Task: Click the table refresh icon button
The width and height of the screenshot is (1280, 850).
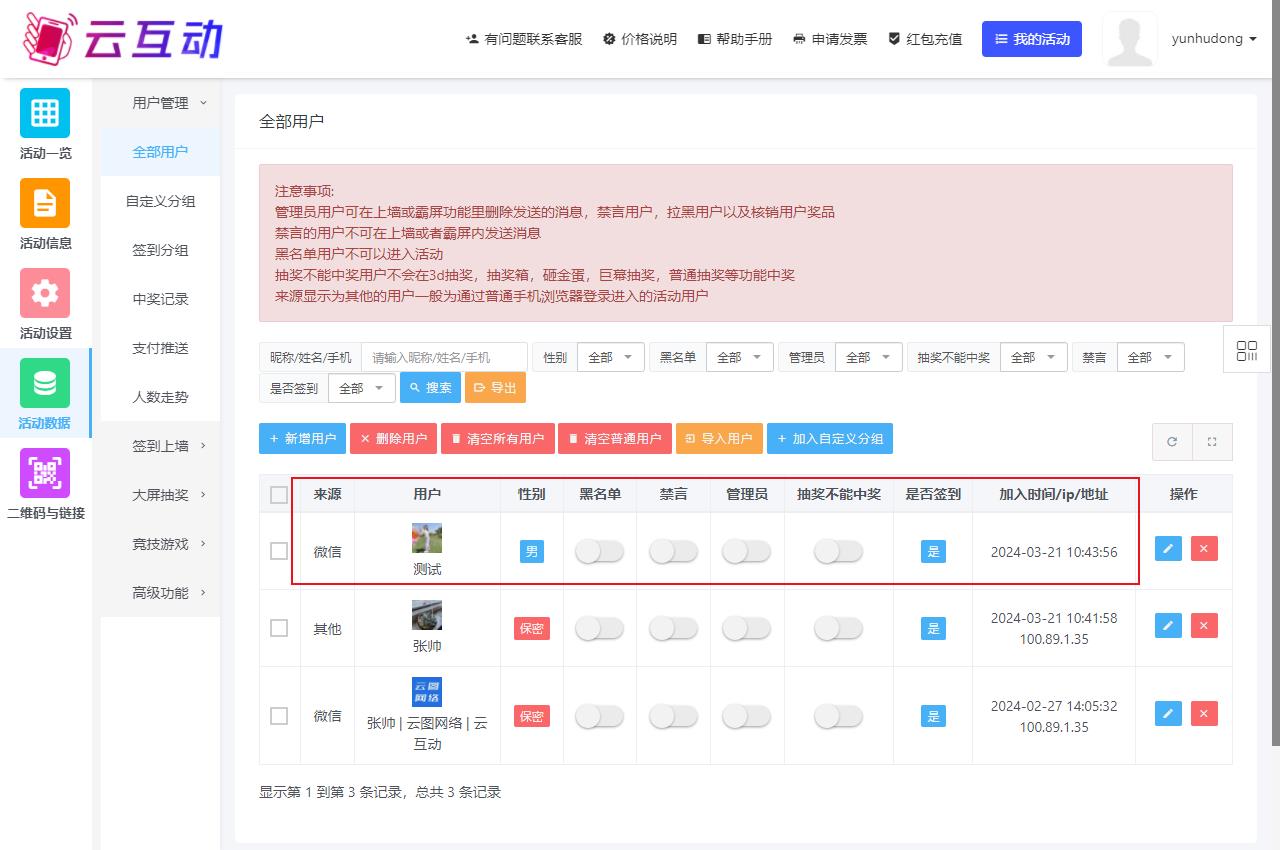Action: coord(1172,441)
